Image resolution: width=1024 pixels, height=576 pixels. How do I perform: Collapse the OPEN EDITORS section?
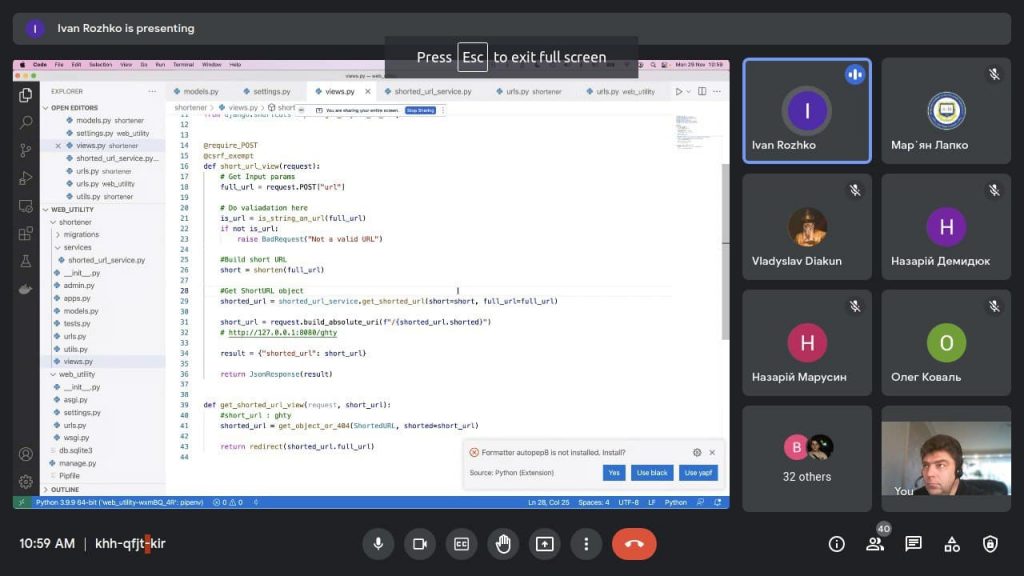click(x=74, y=107)
